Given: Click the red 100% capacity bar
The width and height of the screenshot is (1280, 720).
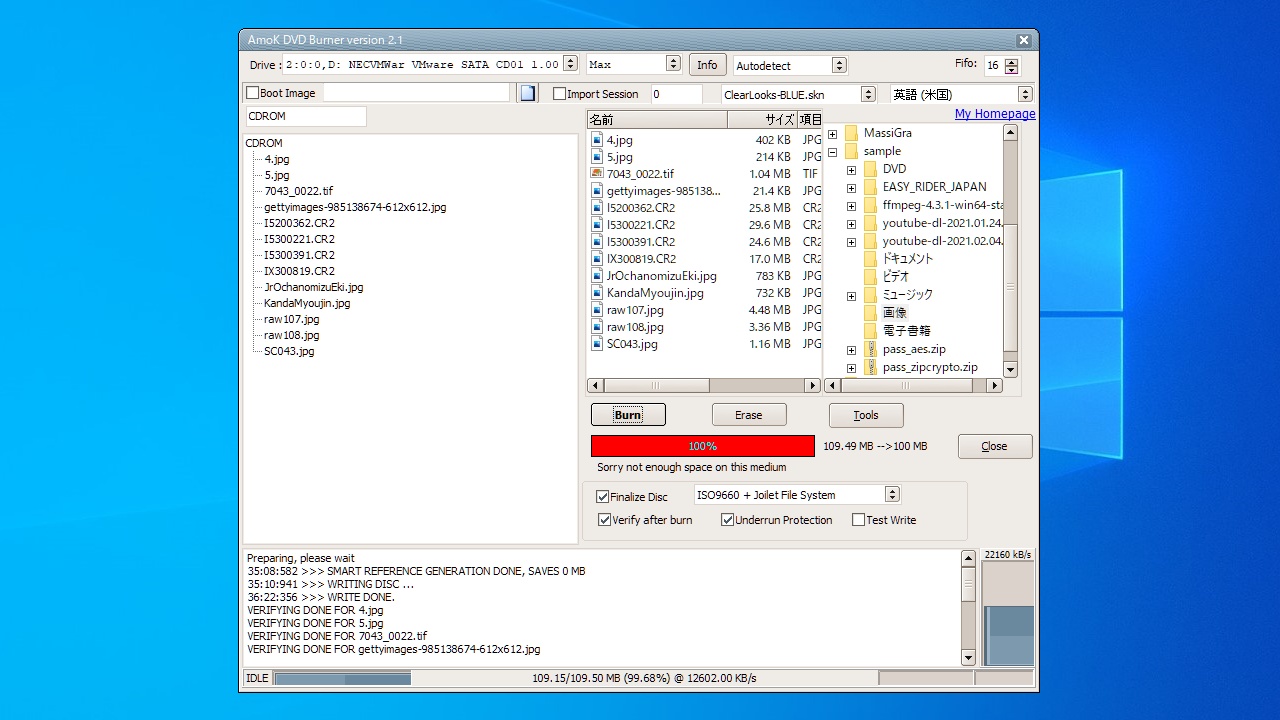Looking at the screenshot, I should pyautogui.click(x=703, y=446).
